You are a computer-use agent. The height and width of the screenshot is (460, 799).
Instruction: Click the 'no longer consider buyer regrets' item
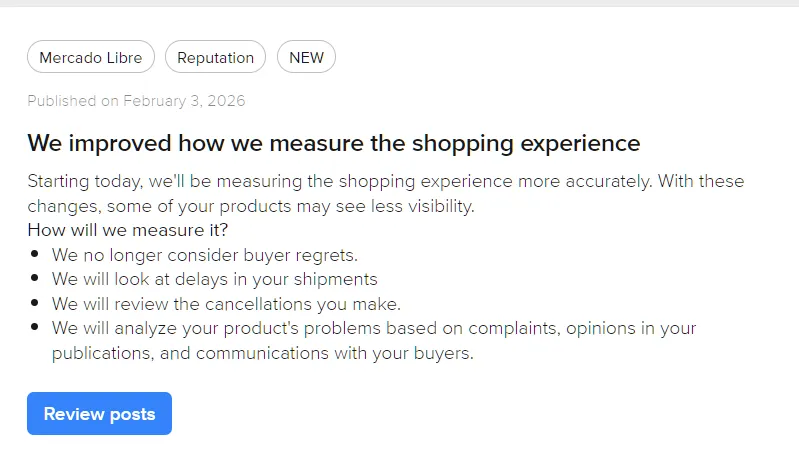(204, 255)
